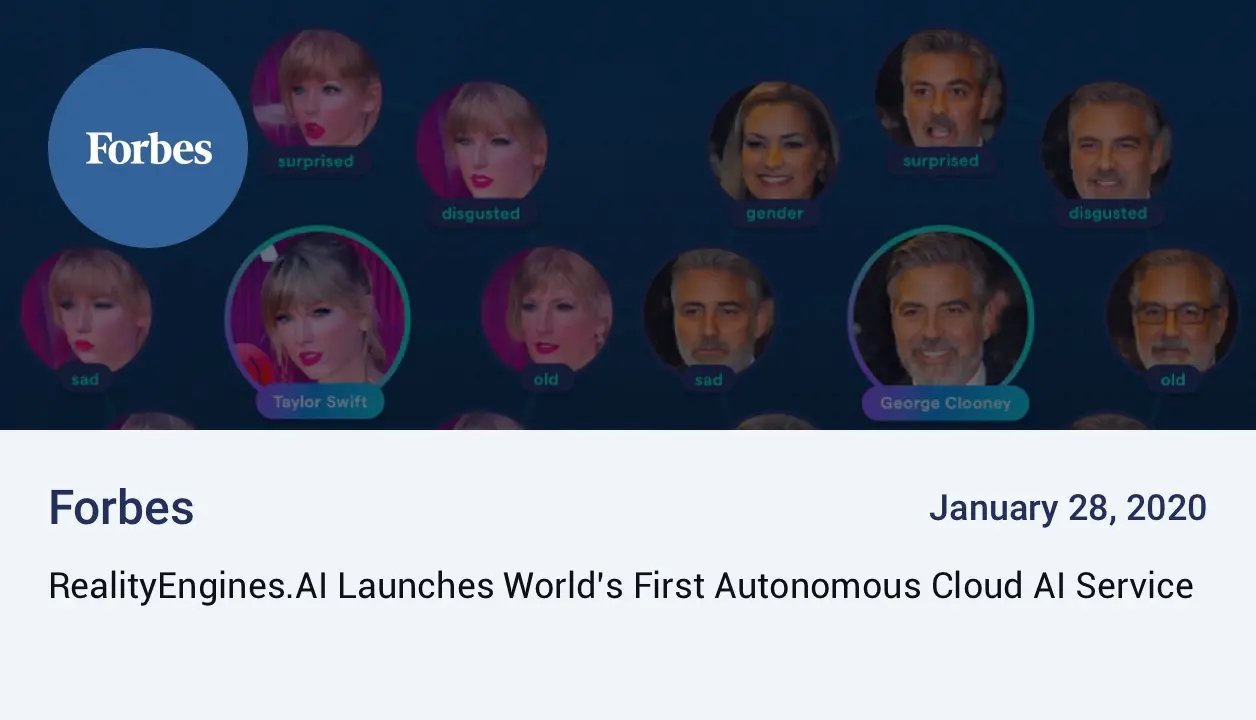Click the round Forbes logo badge
1256x720 pixels.
pyautogui.click(x=148, y=148)
